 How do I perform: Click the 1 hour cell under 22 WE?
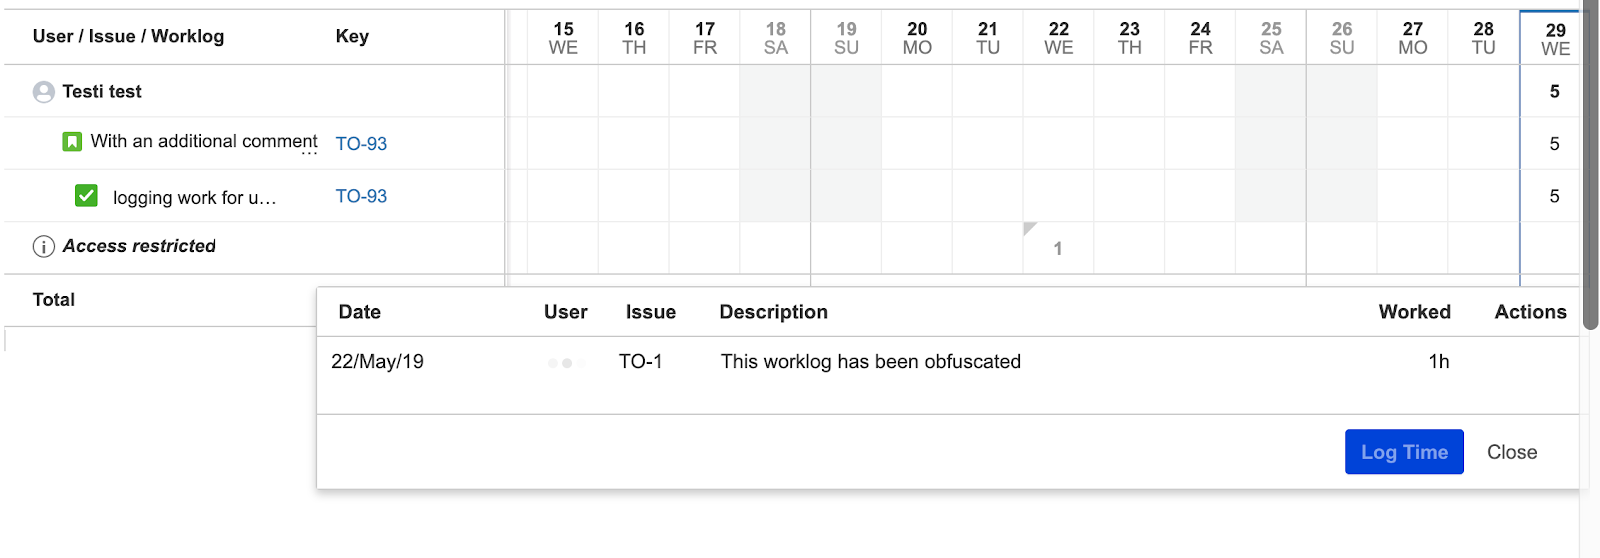point(1058,249)
